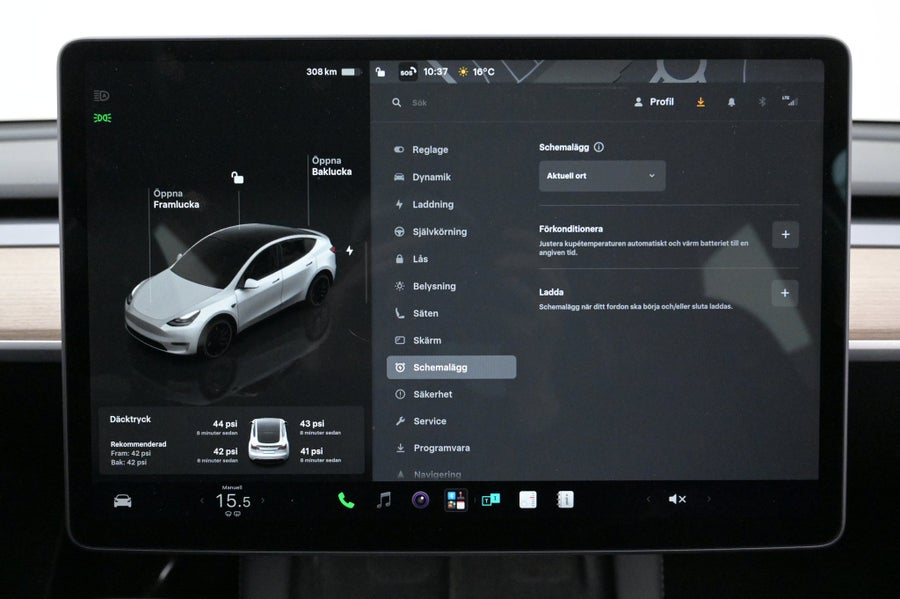Raise volume with right arrow
This screenshot has width=900, height=599.
709,499
